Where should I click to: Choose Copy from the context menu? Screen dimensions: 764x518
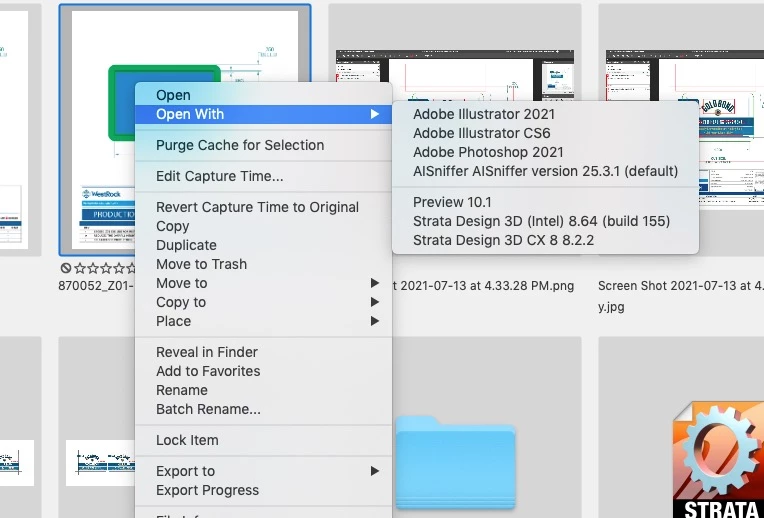pos(263,226)
